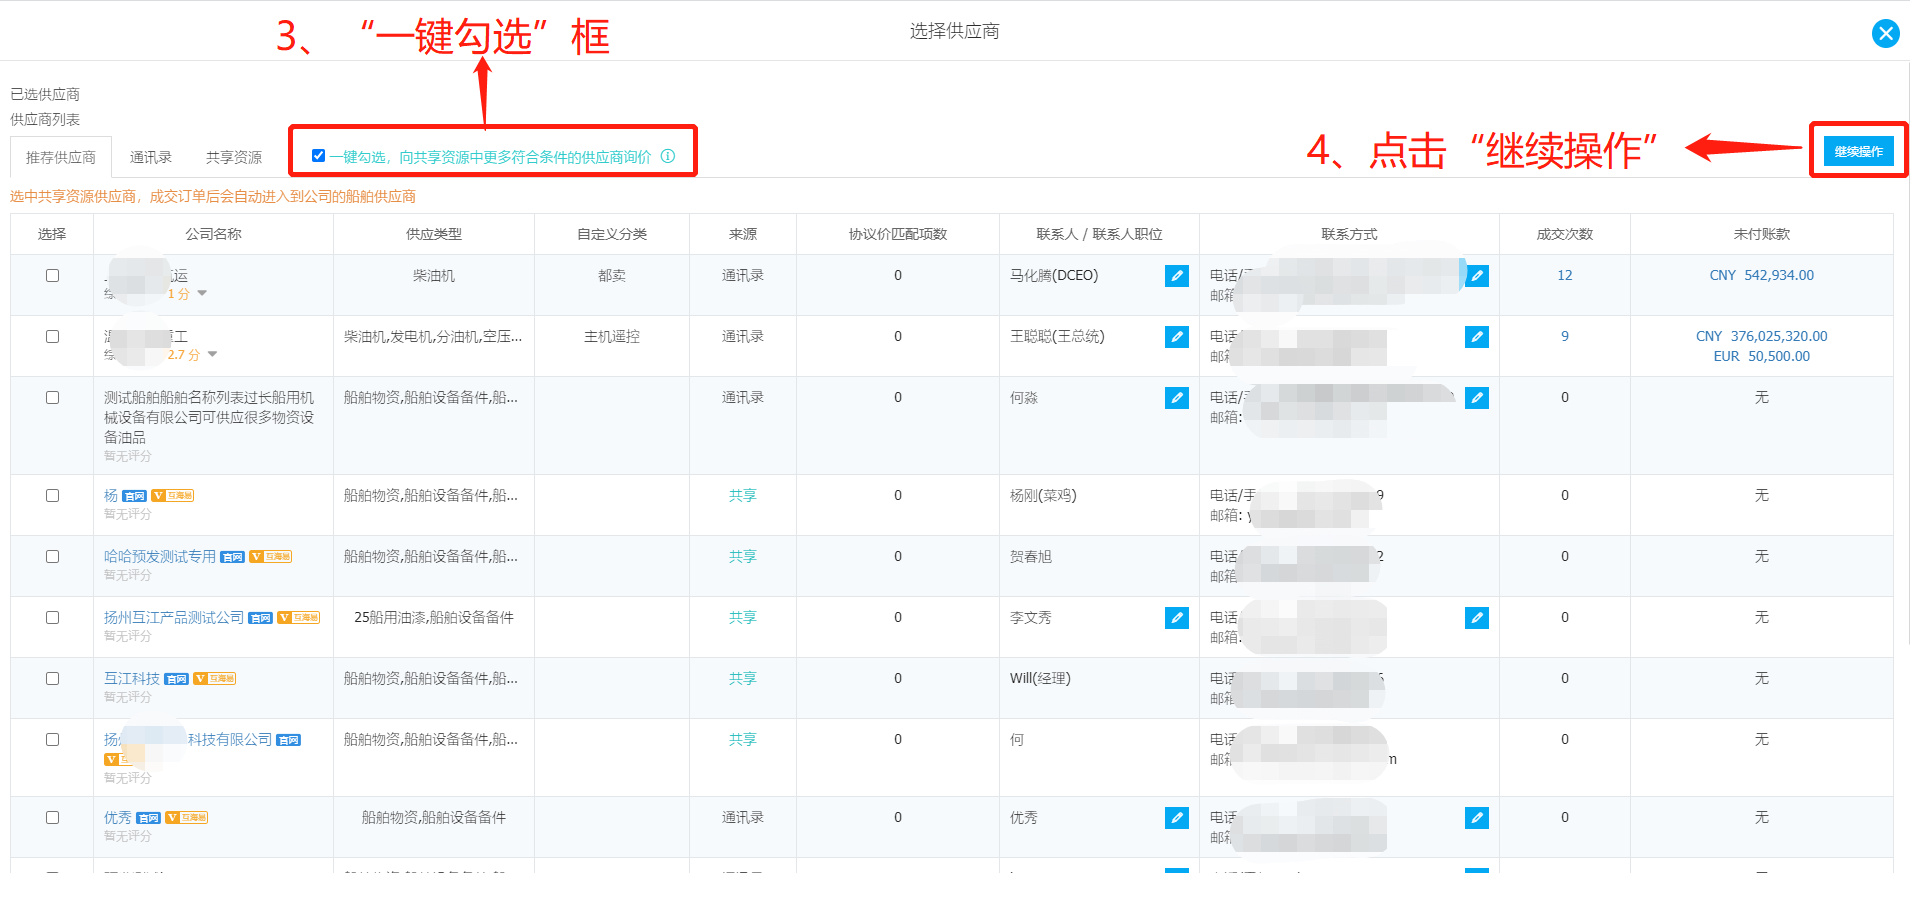The width and height of the screenshot is (1910, 919).
Task: Check the 扬州互江产品测试公司 row
Action: (x=52, y=618)
